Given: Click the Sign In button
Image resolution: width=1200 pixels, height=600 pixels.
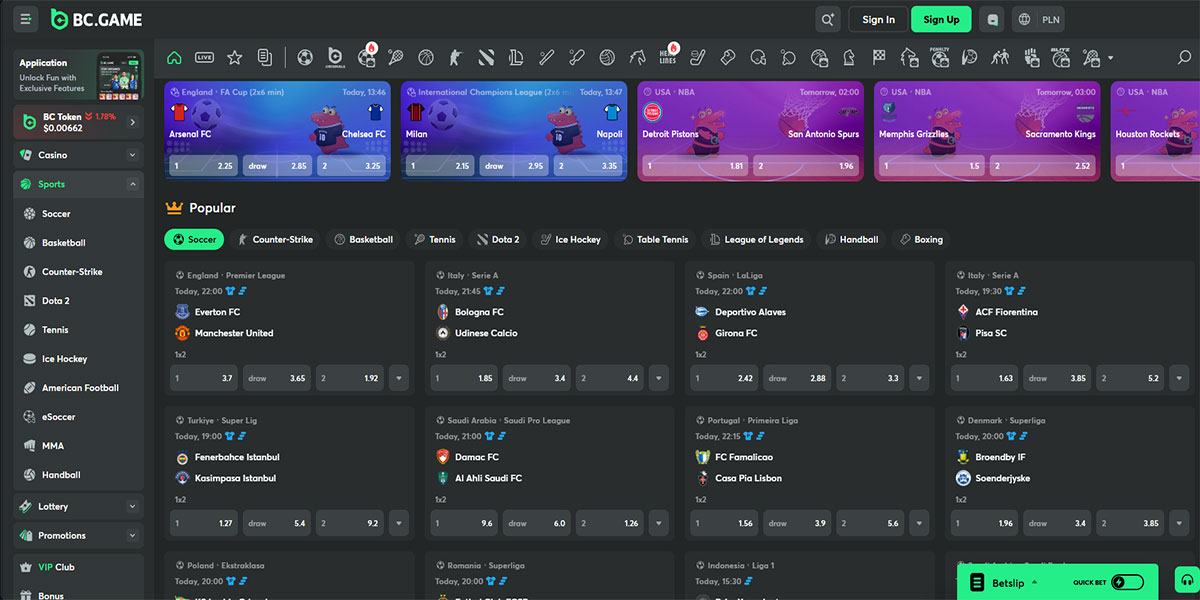Looking at the screenshot, I should [878, 19].
